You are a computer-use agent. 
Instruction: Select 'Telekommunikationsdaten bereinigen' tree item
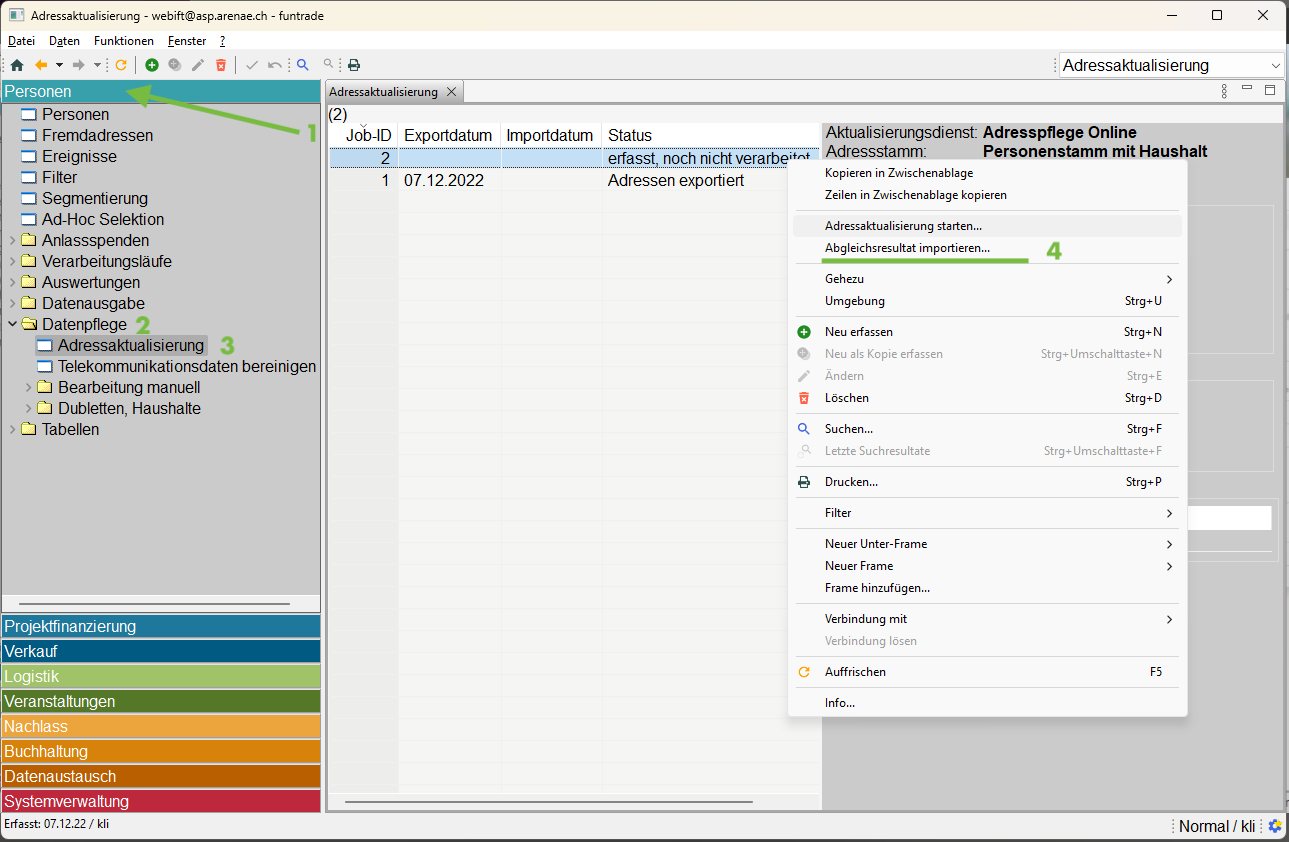pyautogui.click(x=186, y=366)
